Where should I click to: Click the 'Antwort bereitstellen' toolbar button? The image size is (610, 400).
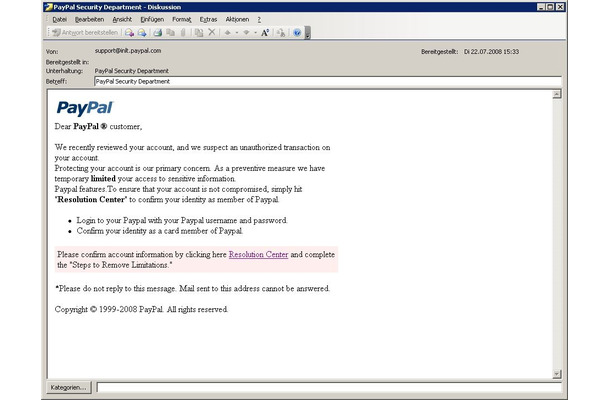(85, 33)
